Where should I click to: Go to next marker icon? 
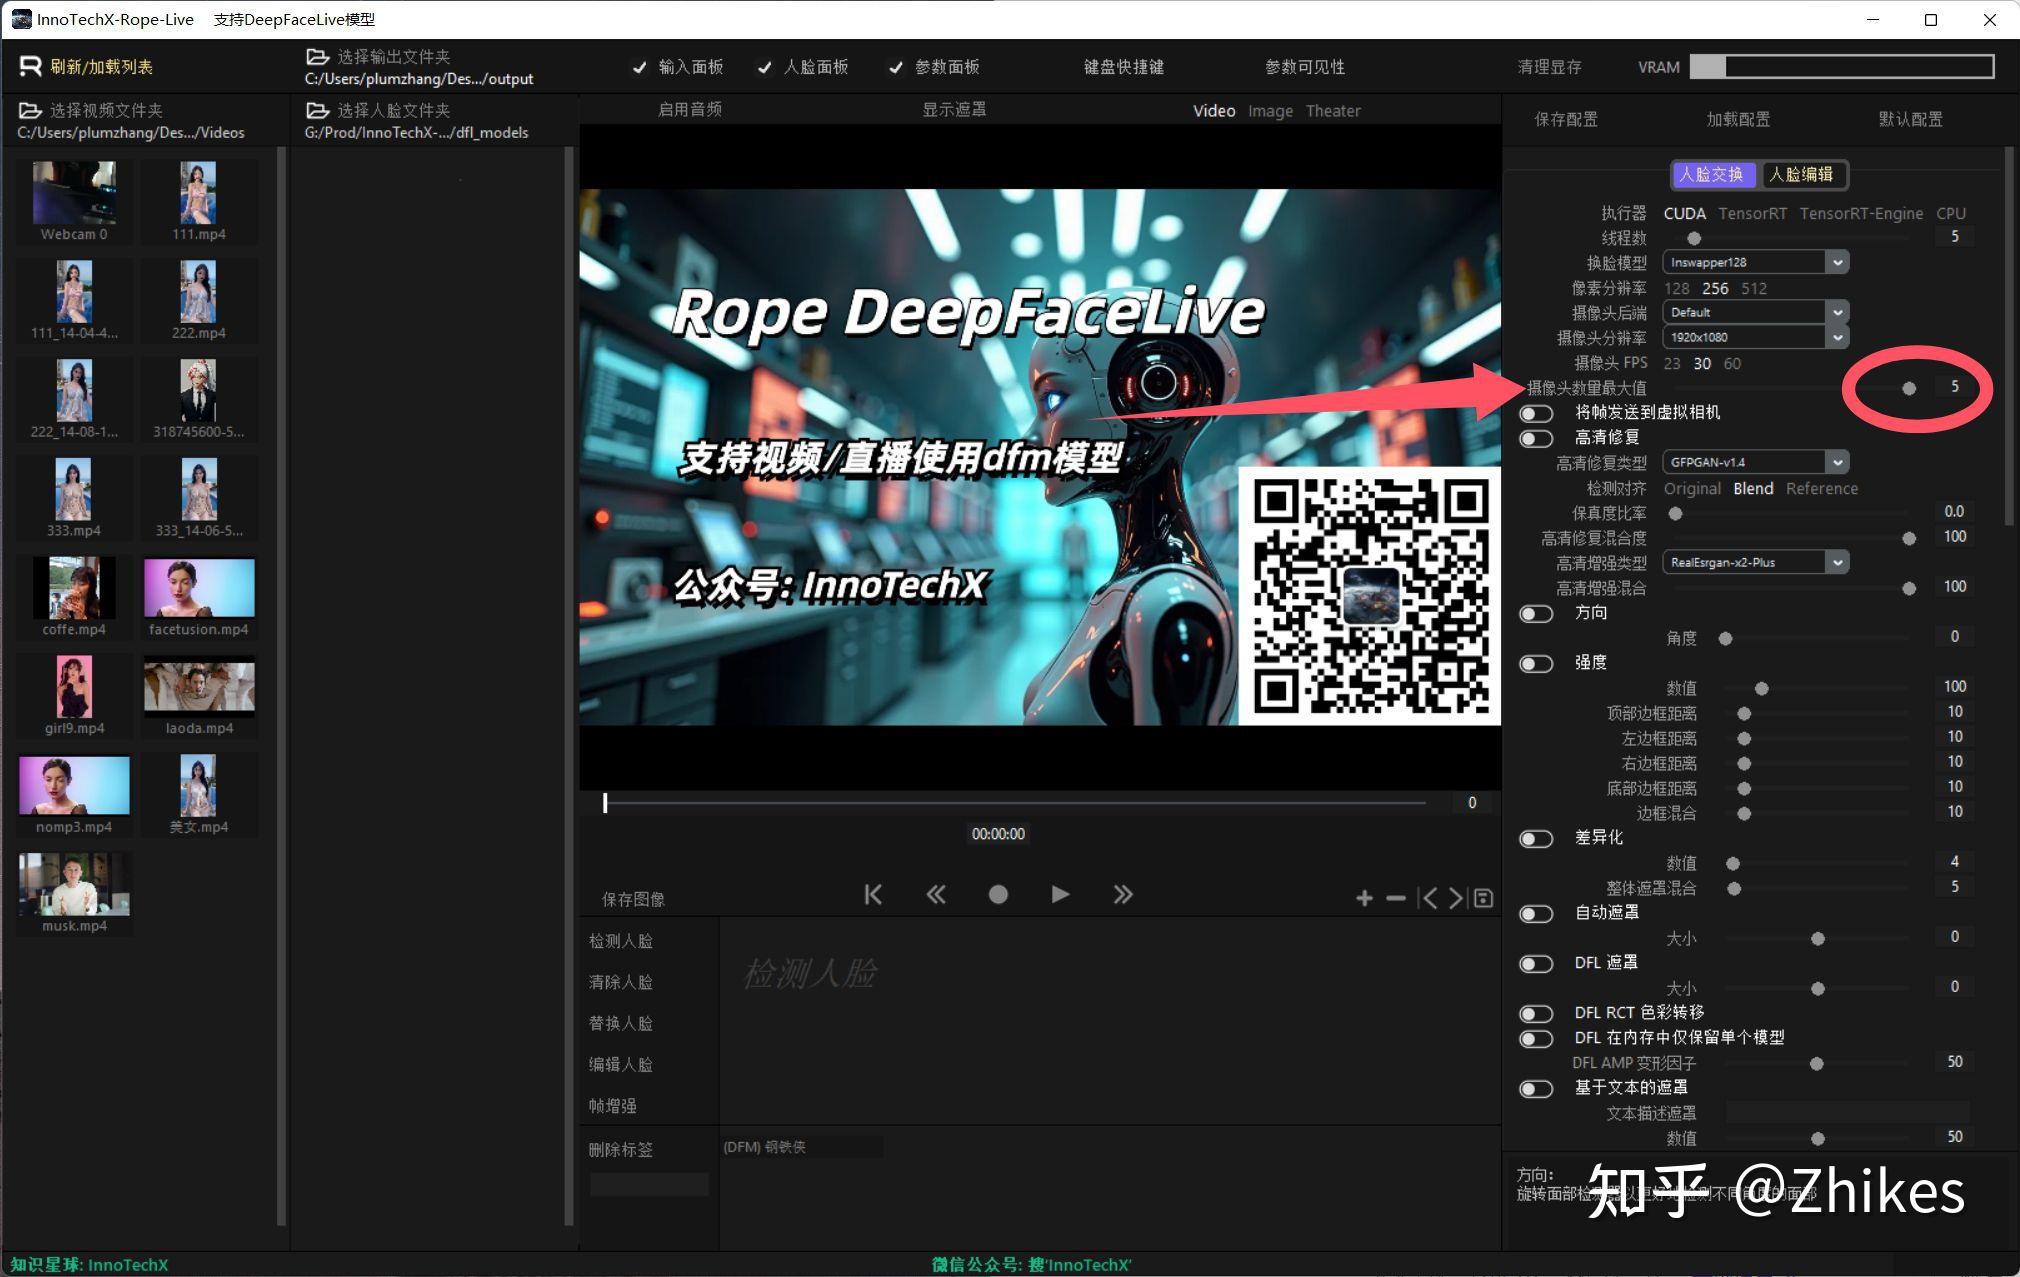(x=1457, y=898)
